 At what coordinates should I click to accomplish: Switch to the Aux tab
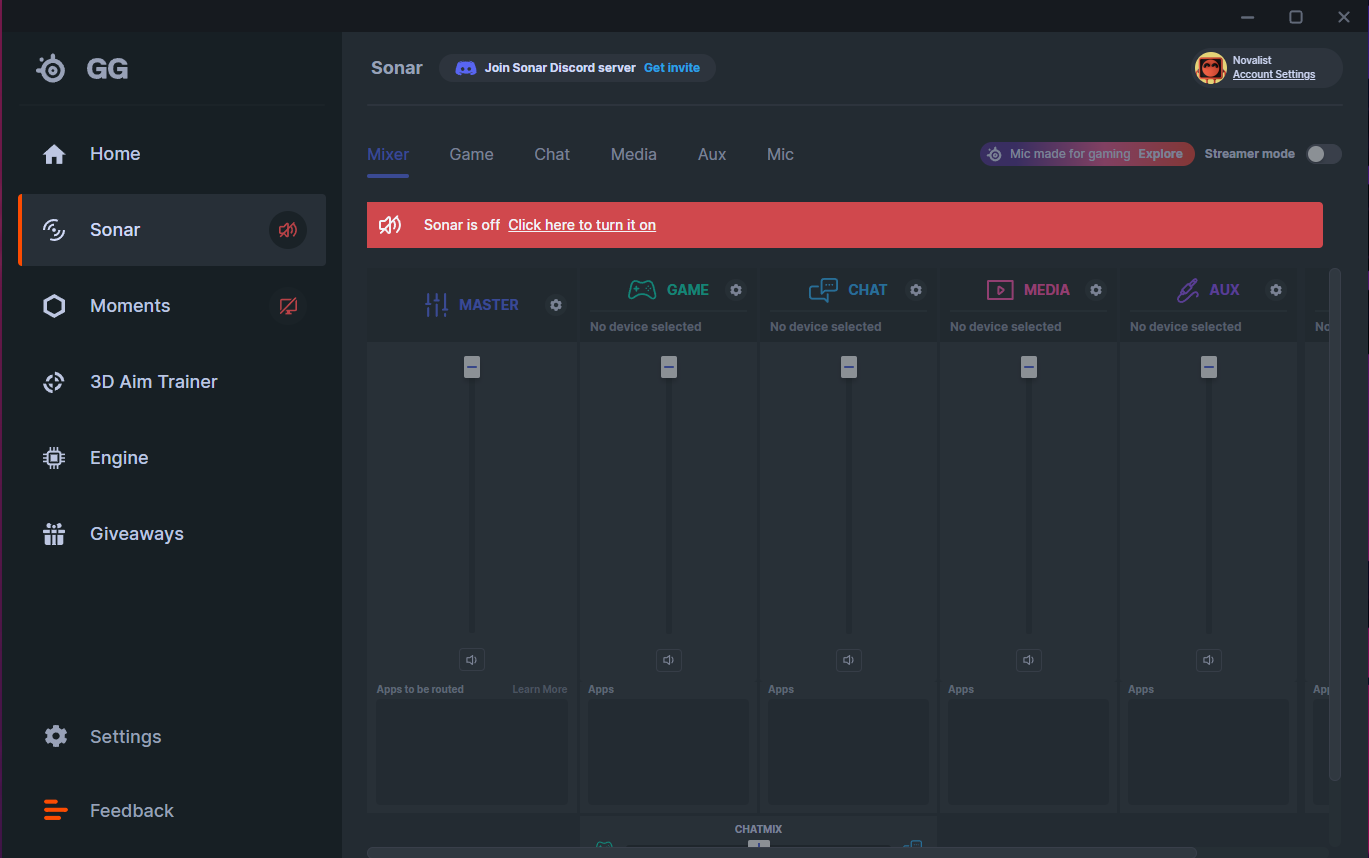pyautogui.click(x=712, y=155)
